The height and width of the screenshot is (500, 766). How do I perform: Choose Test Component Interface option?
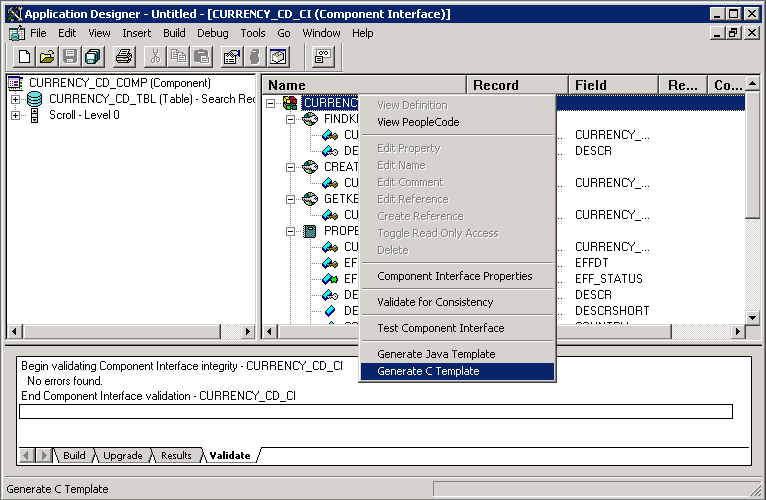pyautogui.click(x=440, y=328)
